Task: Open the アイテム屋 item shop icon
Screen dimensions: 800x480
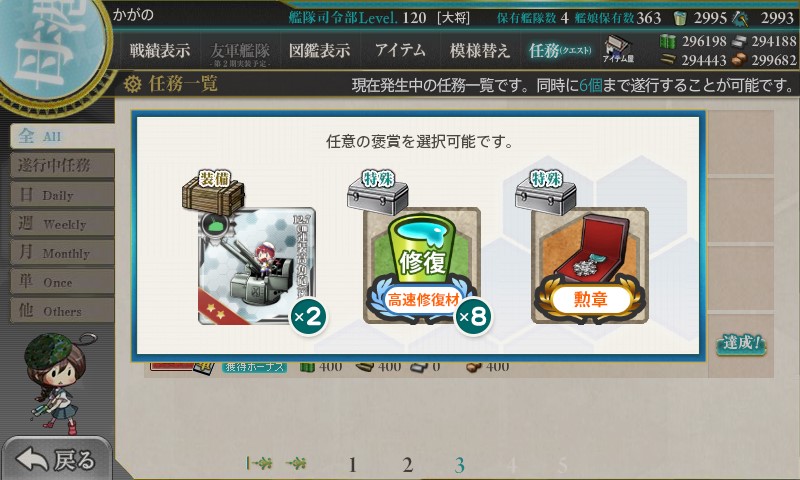Action: pyautogui.click(x=618, y=49)
